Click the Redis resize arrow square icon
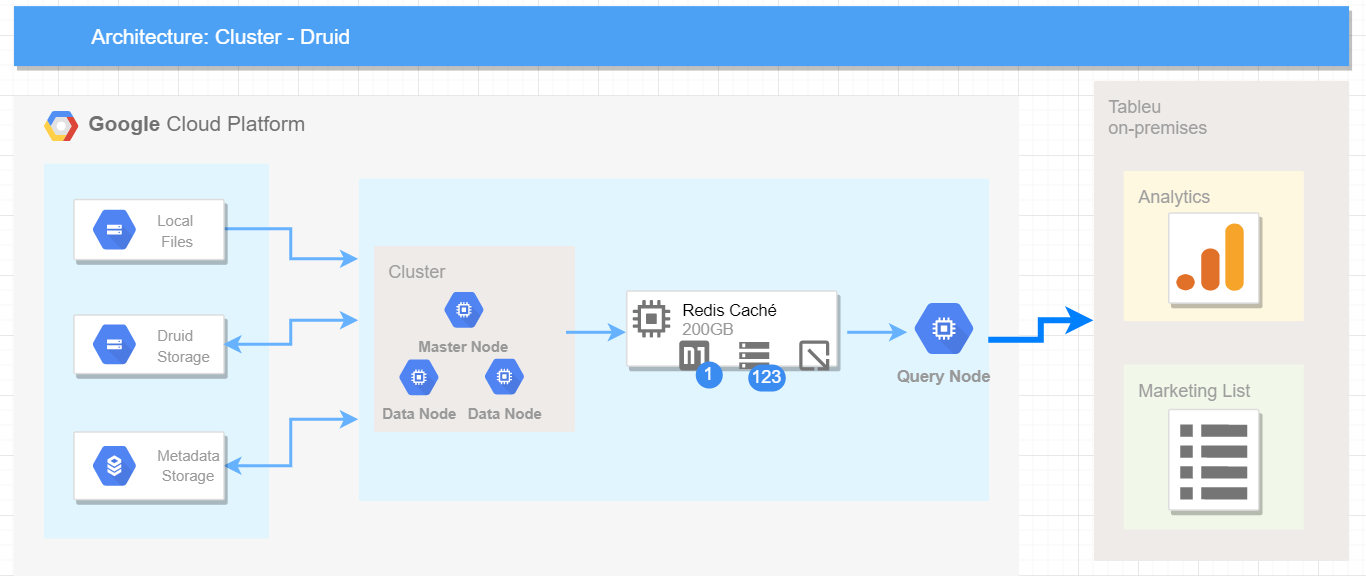Screen dimensions: 1366x576 (814, 355)
